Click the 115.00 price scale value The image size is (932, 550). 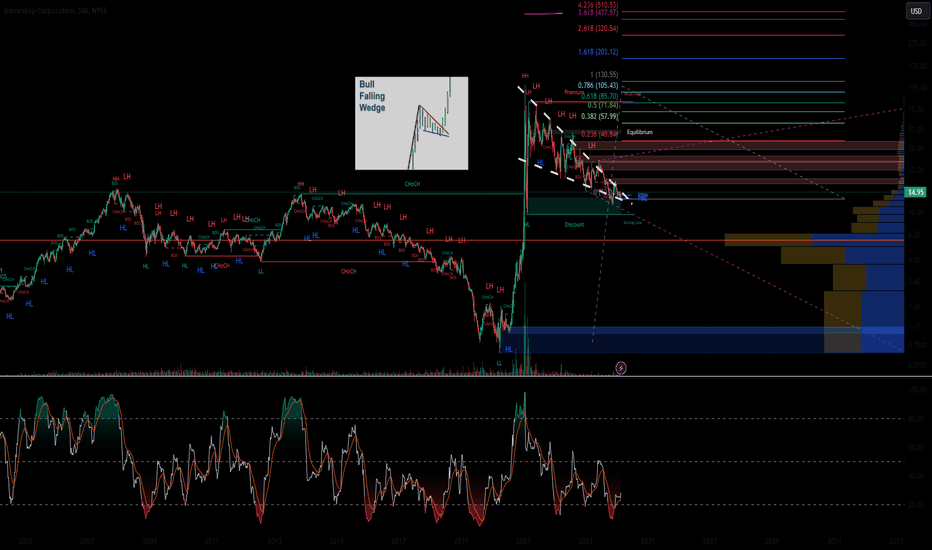[917, 88]
